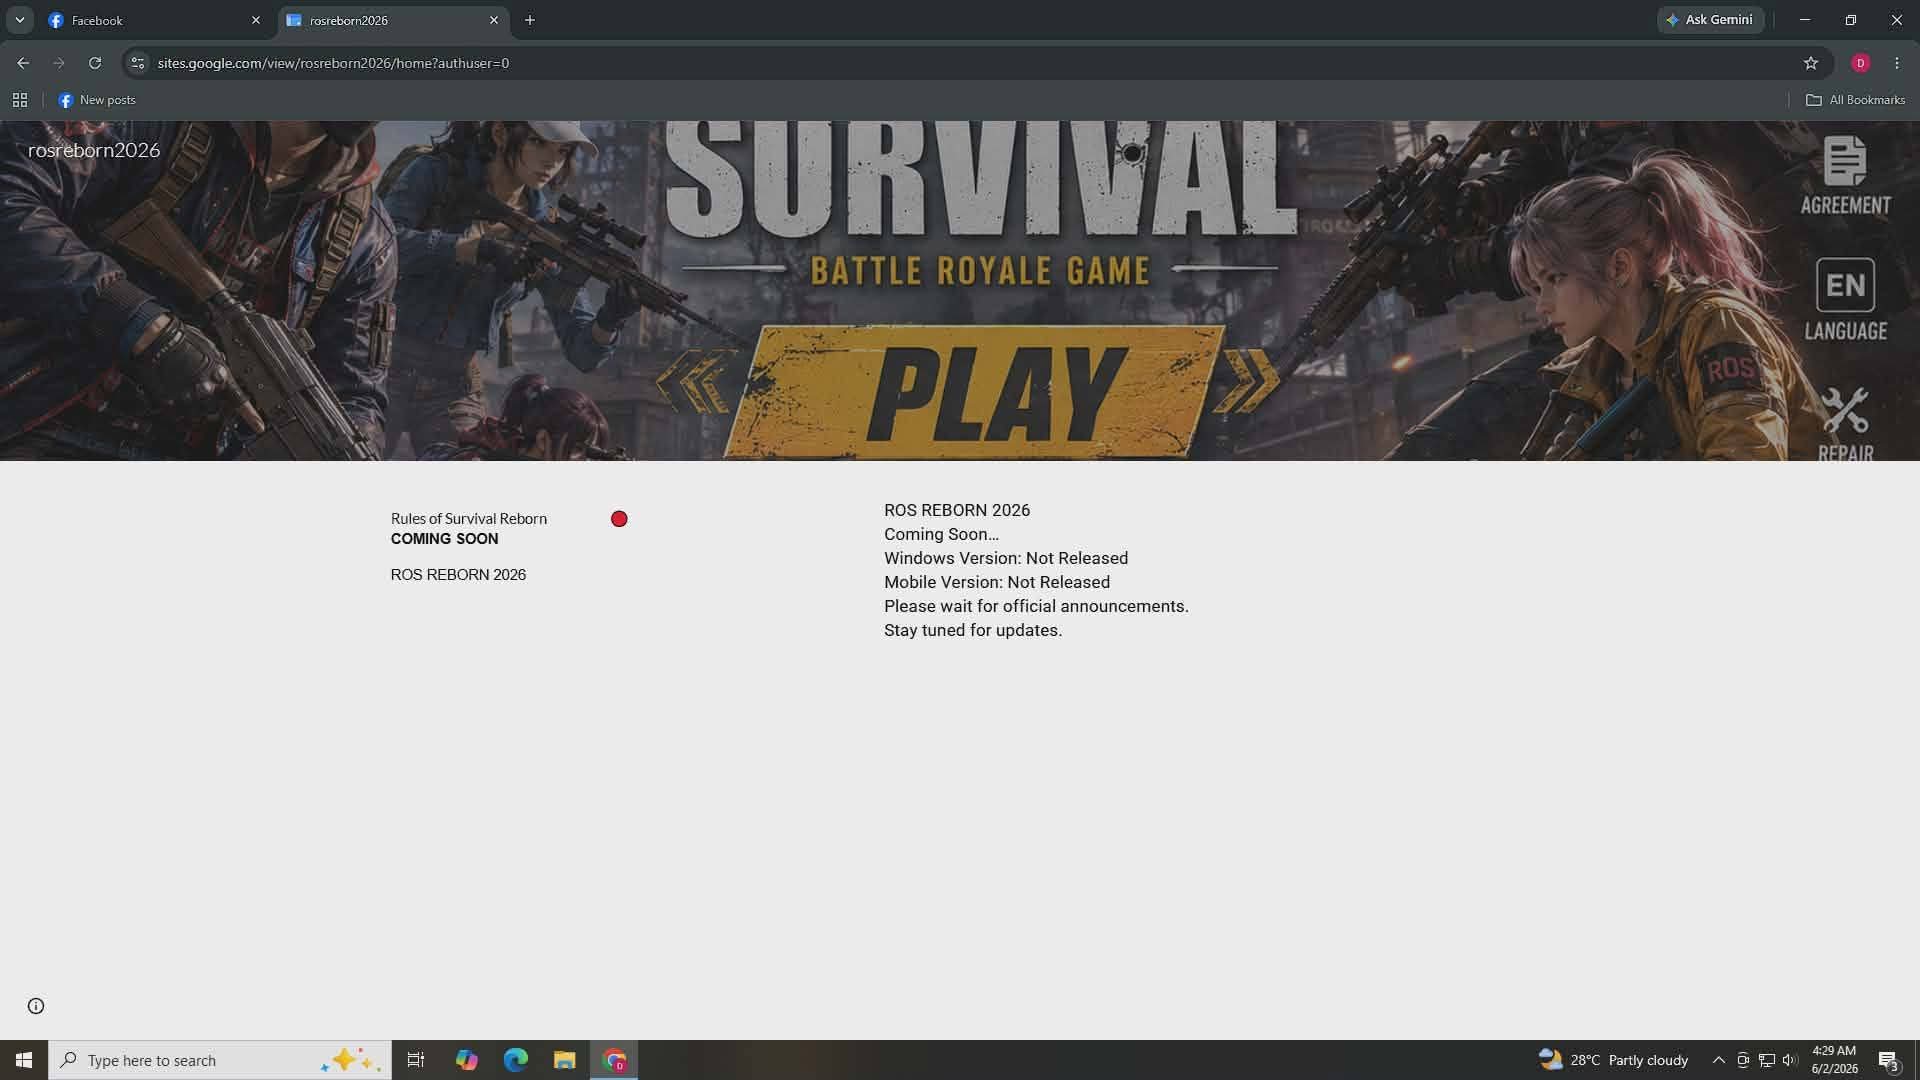Click the "Rules of Survival Reborn" text

[x=469, y=519]
